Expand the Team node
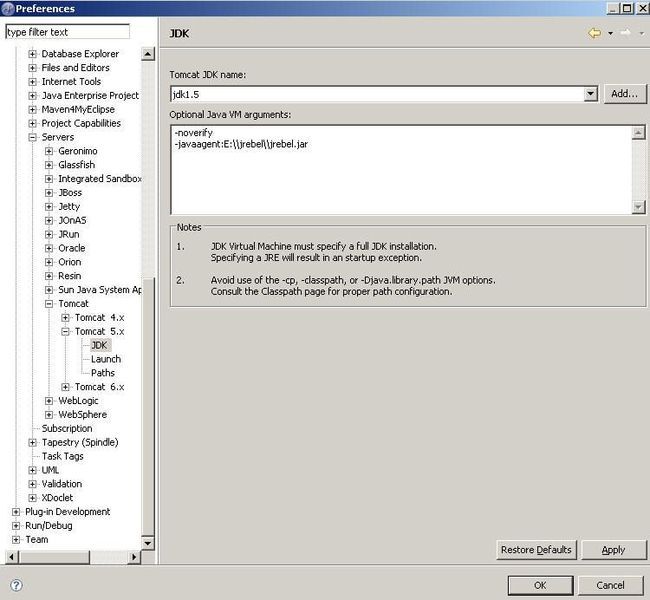Image resolution: width=650 pixels, height=600 pixels. (16, 539)
